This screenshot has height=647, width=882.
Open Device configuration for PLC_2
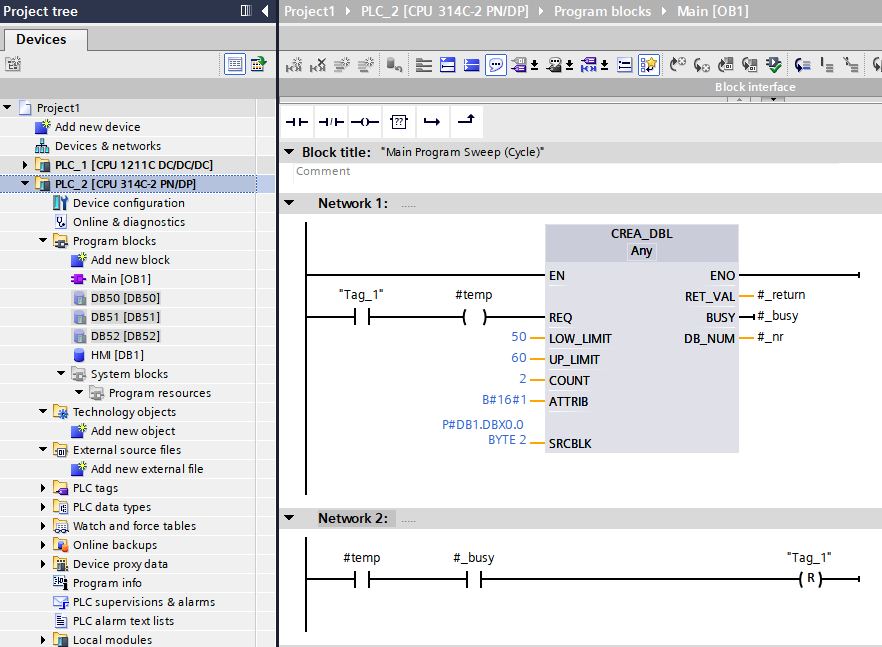(x=128, y=203)
